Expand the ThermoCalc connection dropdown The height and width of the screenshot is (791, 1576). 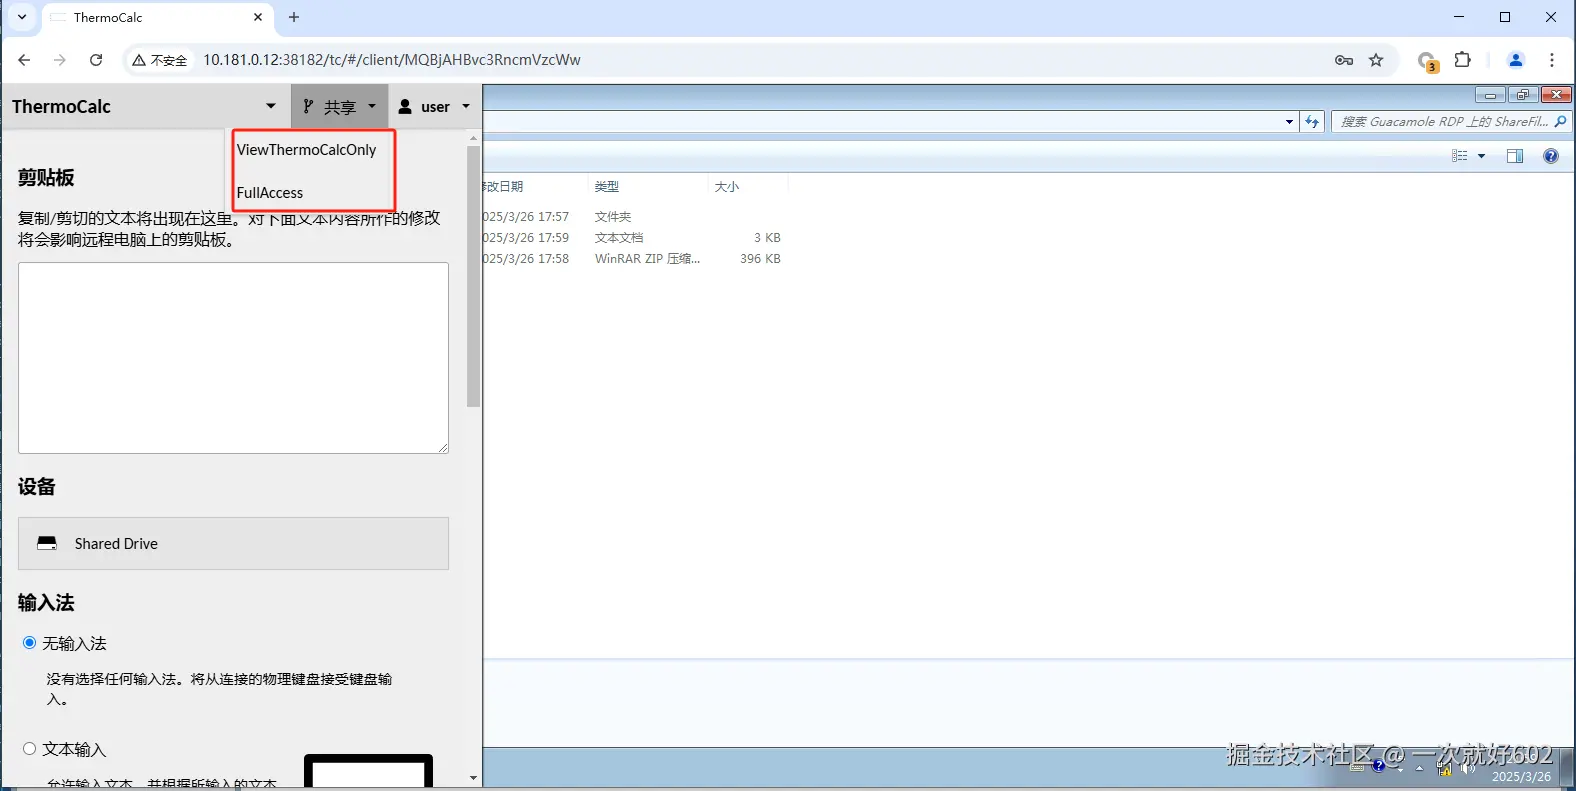tap(271, 106)
